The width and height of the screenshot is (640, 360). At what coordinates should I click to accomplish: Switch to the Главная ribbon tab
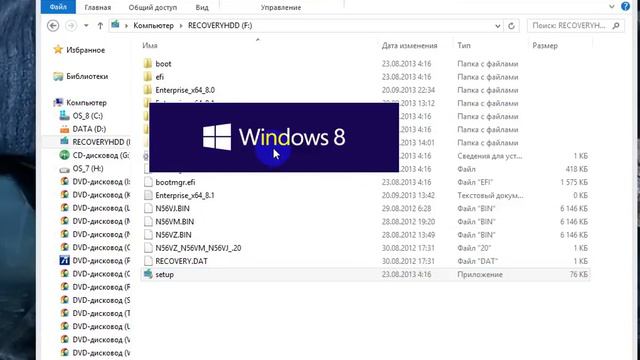98,7
